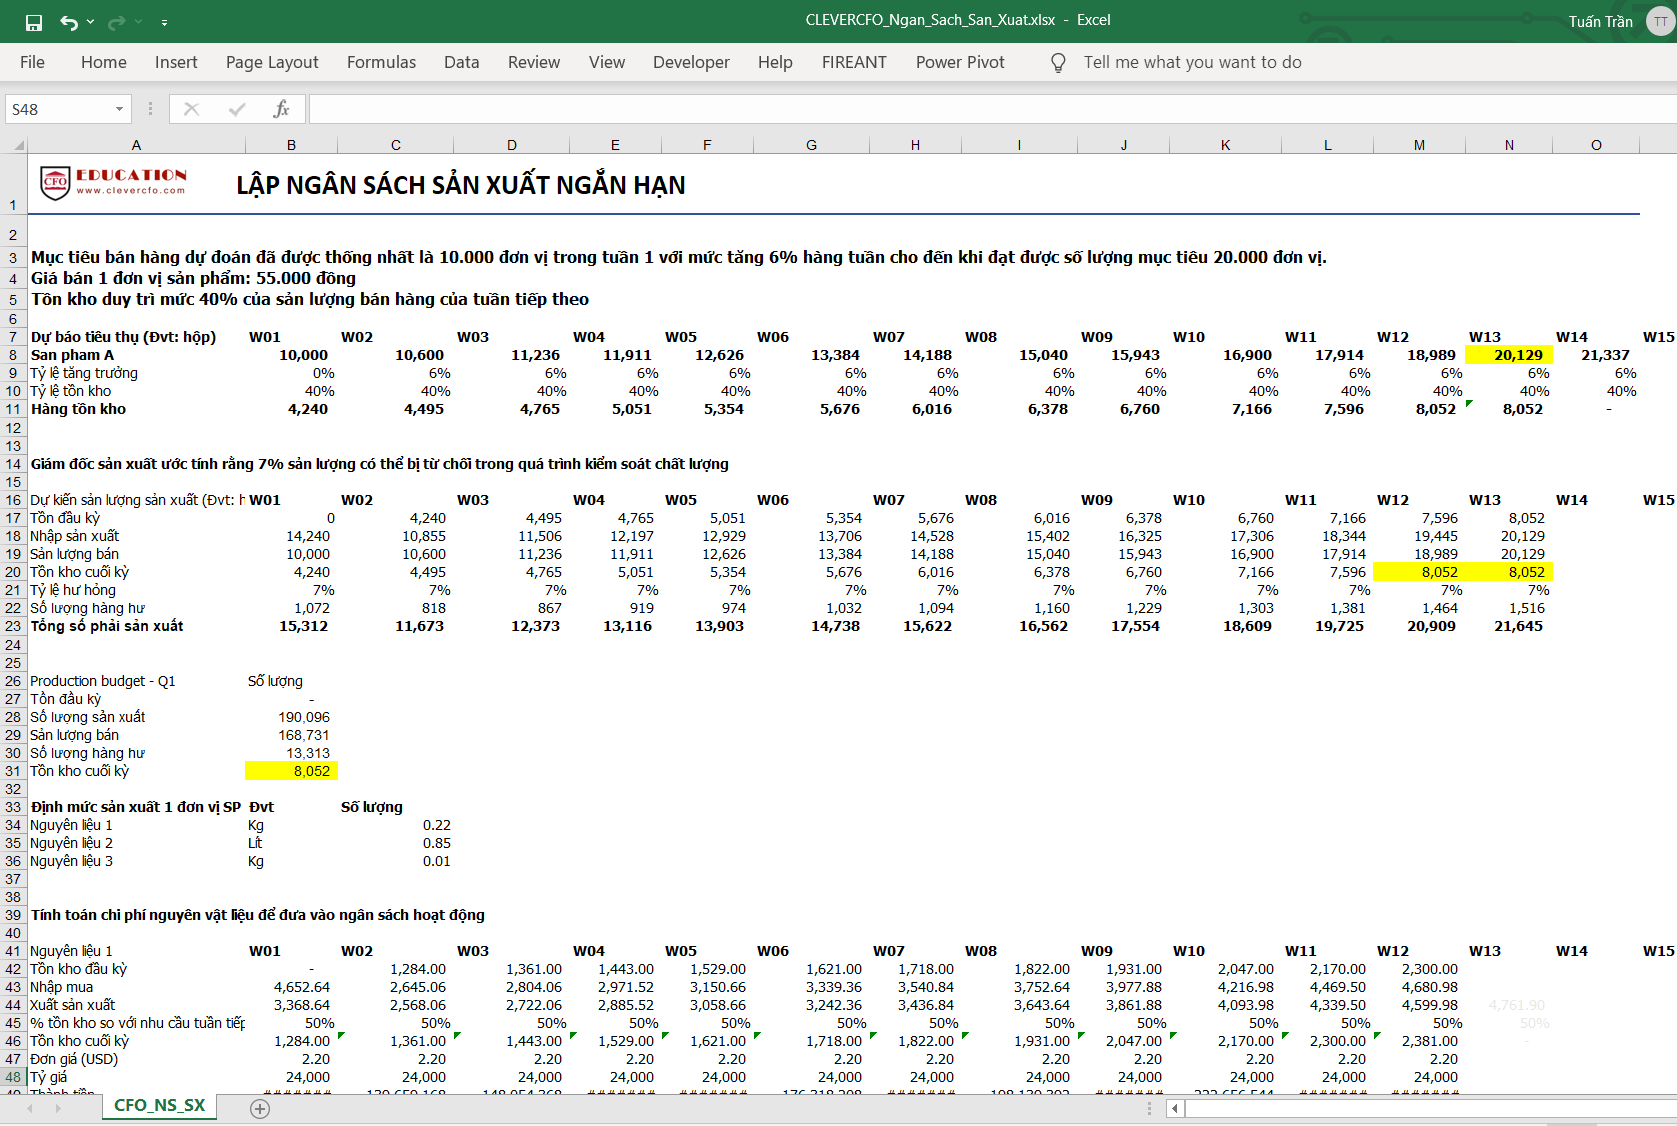Click the Save icon in quick access toolbar
Viewport: 1677px width, 1126px height.
point(34,22)
